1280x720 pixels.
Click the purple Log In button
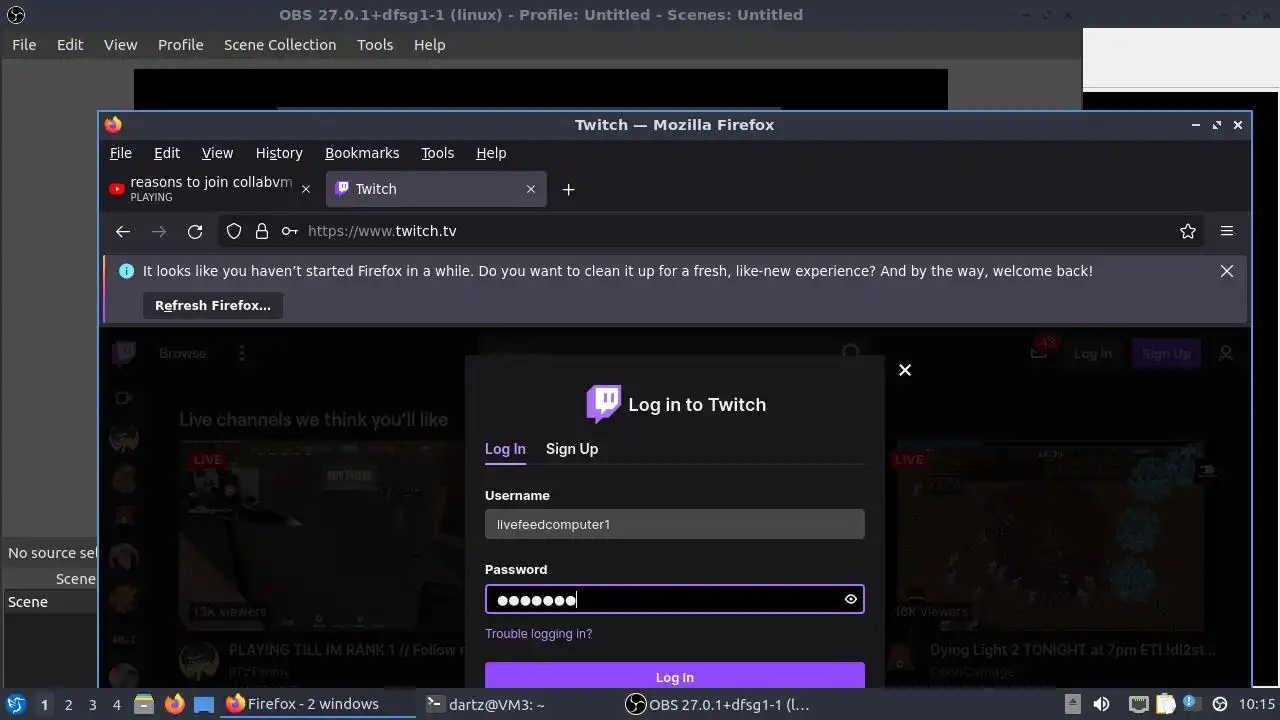[675, 676]
